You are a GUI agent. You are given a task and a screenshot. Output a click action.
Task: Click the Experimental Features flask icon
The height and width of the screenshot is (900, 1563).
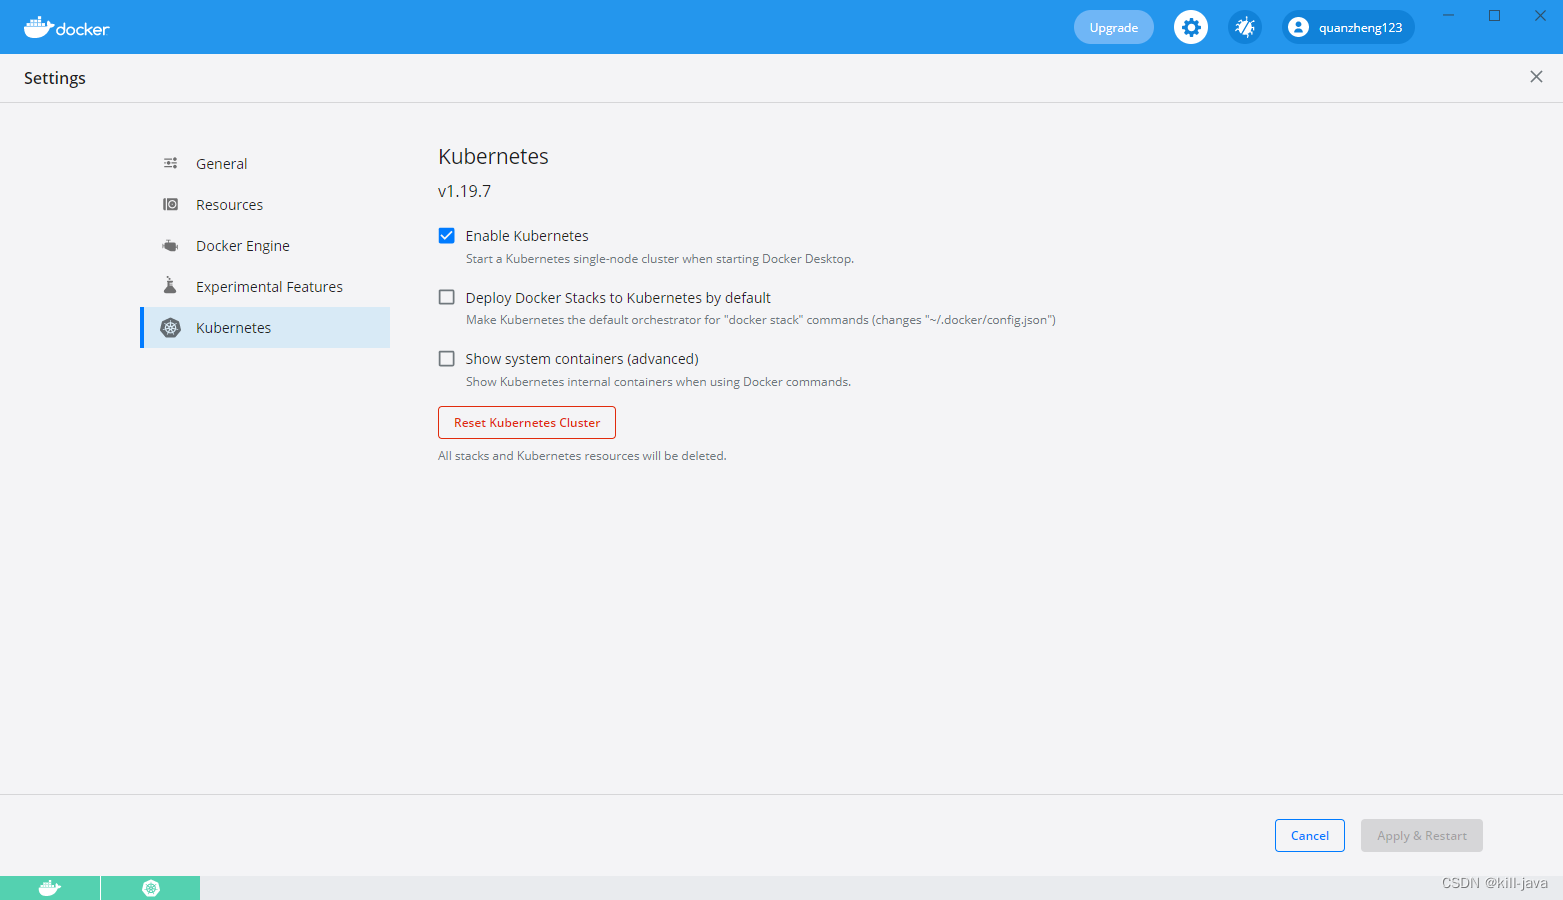[170, 286]
